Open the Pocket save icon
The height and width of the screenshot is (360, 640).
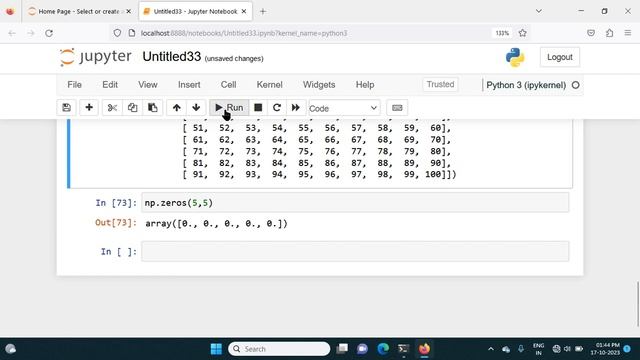(591, 33)
